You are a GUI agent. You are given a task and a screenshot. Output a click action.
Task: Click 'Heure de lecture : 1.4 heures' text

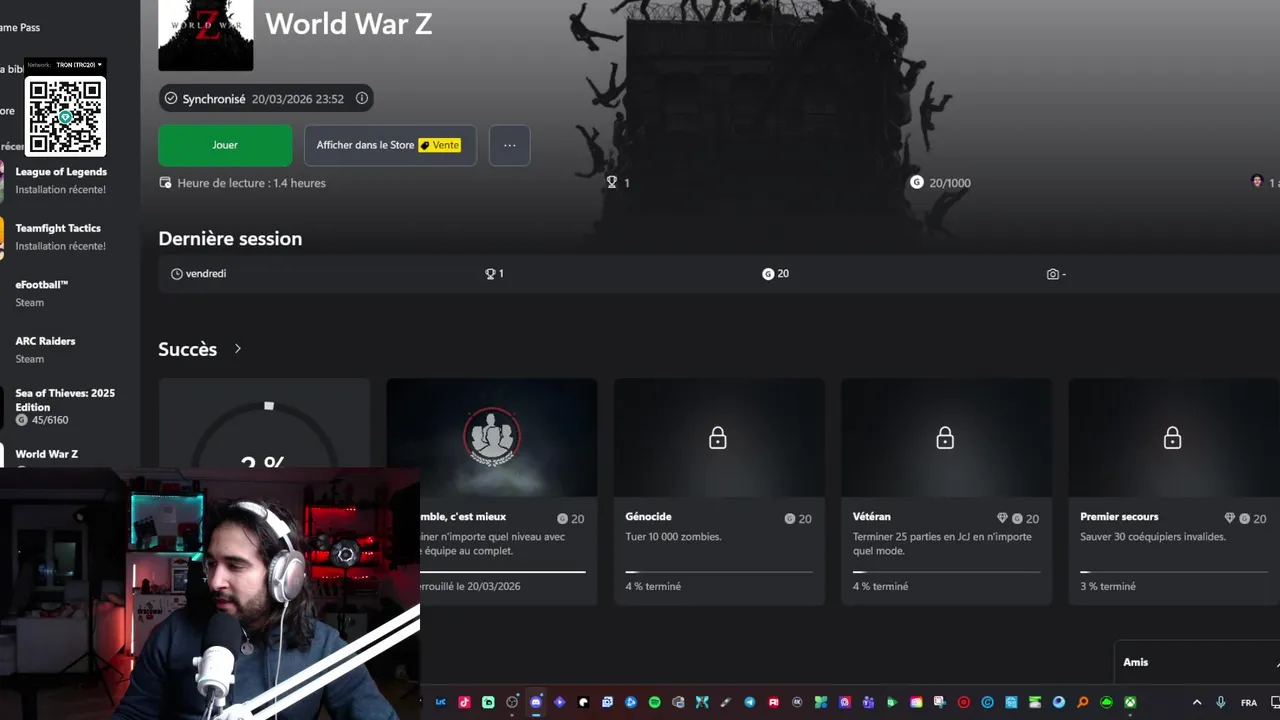pyautogui.click(x=251, y=183)
